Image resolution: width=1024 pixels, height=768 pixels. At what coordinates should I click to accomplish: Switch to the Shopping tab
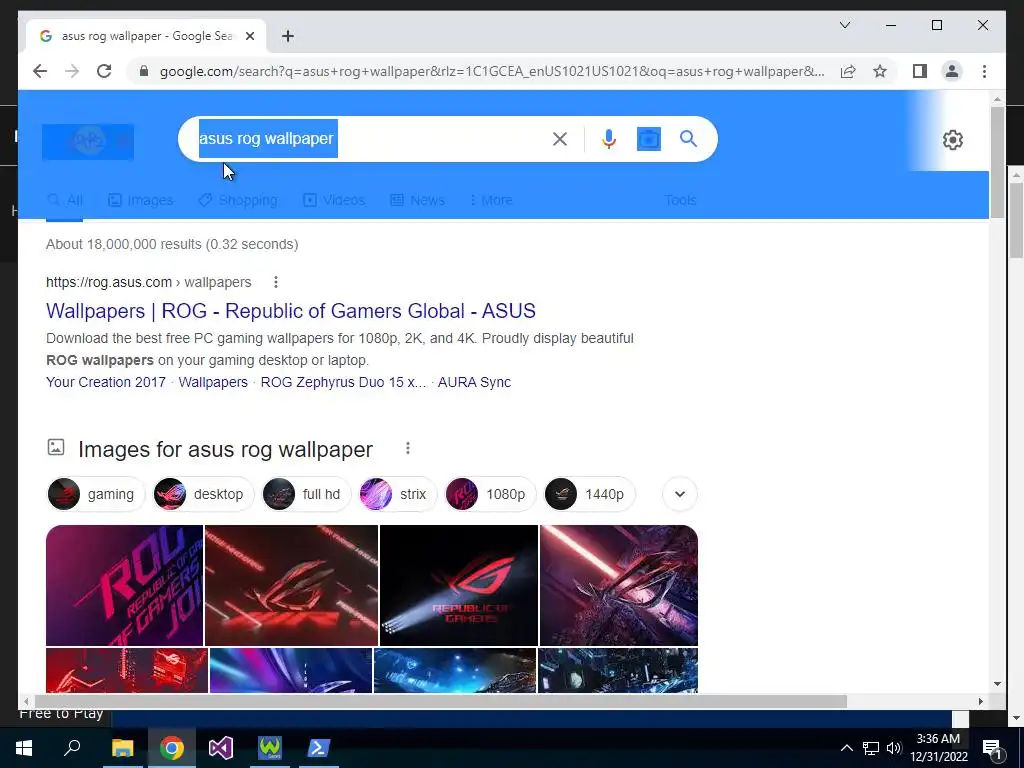click(x=238, y=200)
